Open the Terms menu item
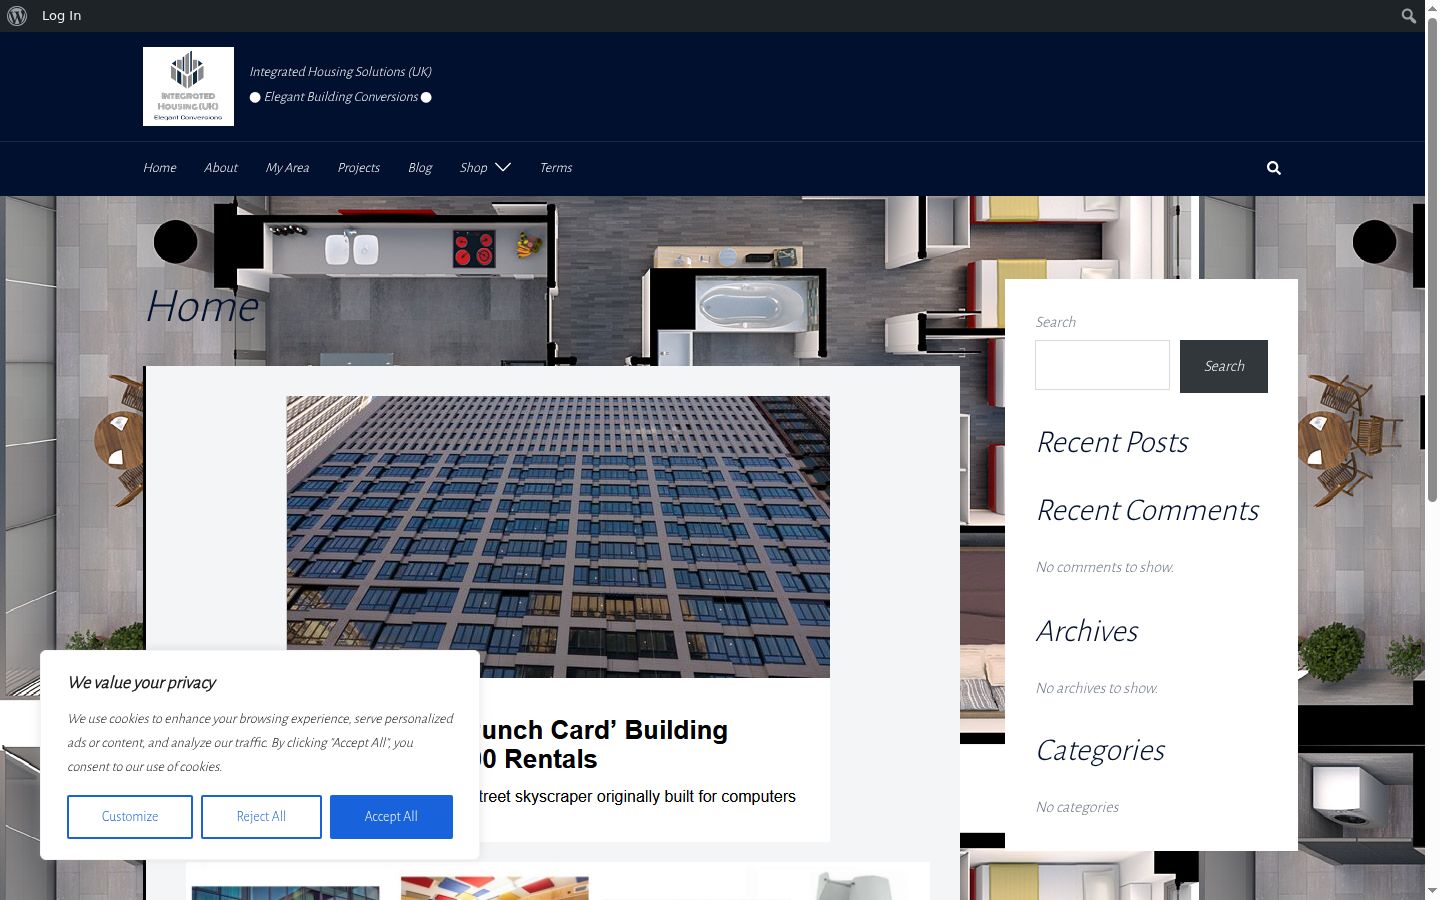 (556, 168)
